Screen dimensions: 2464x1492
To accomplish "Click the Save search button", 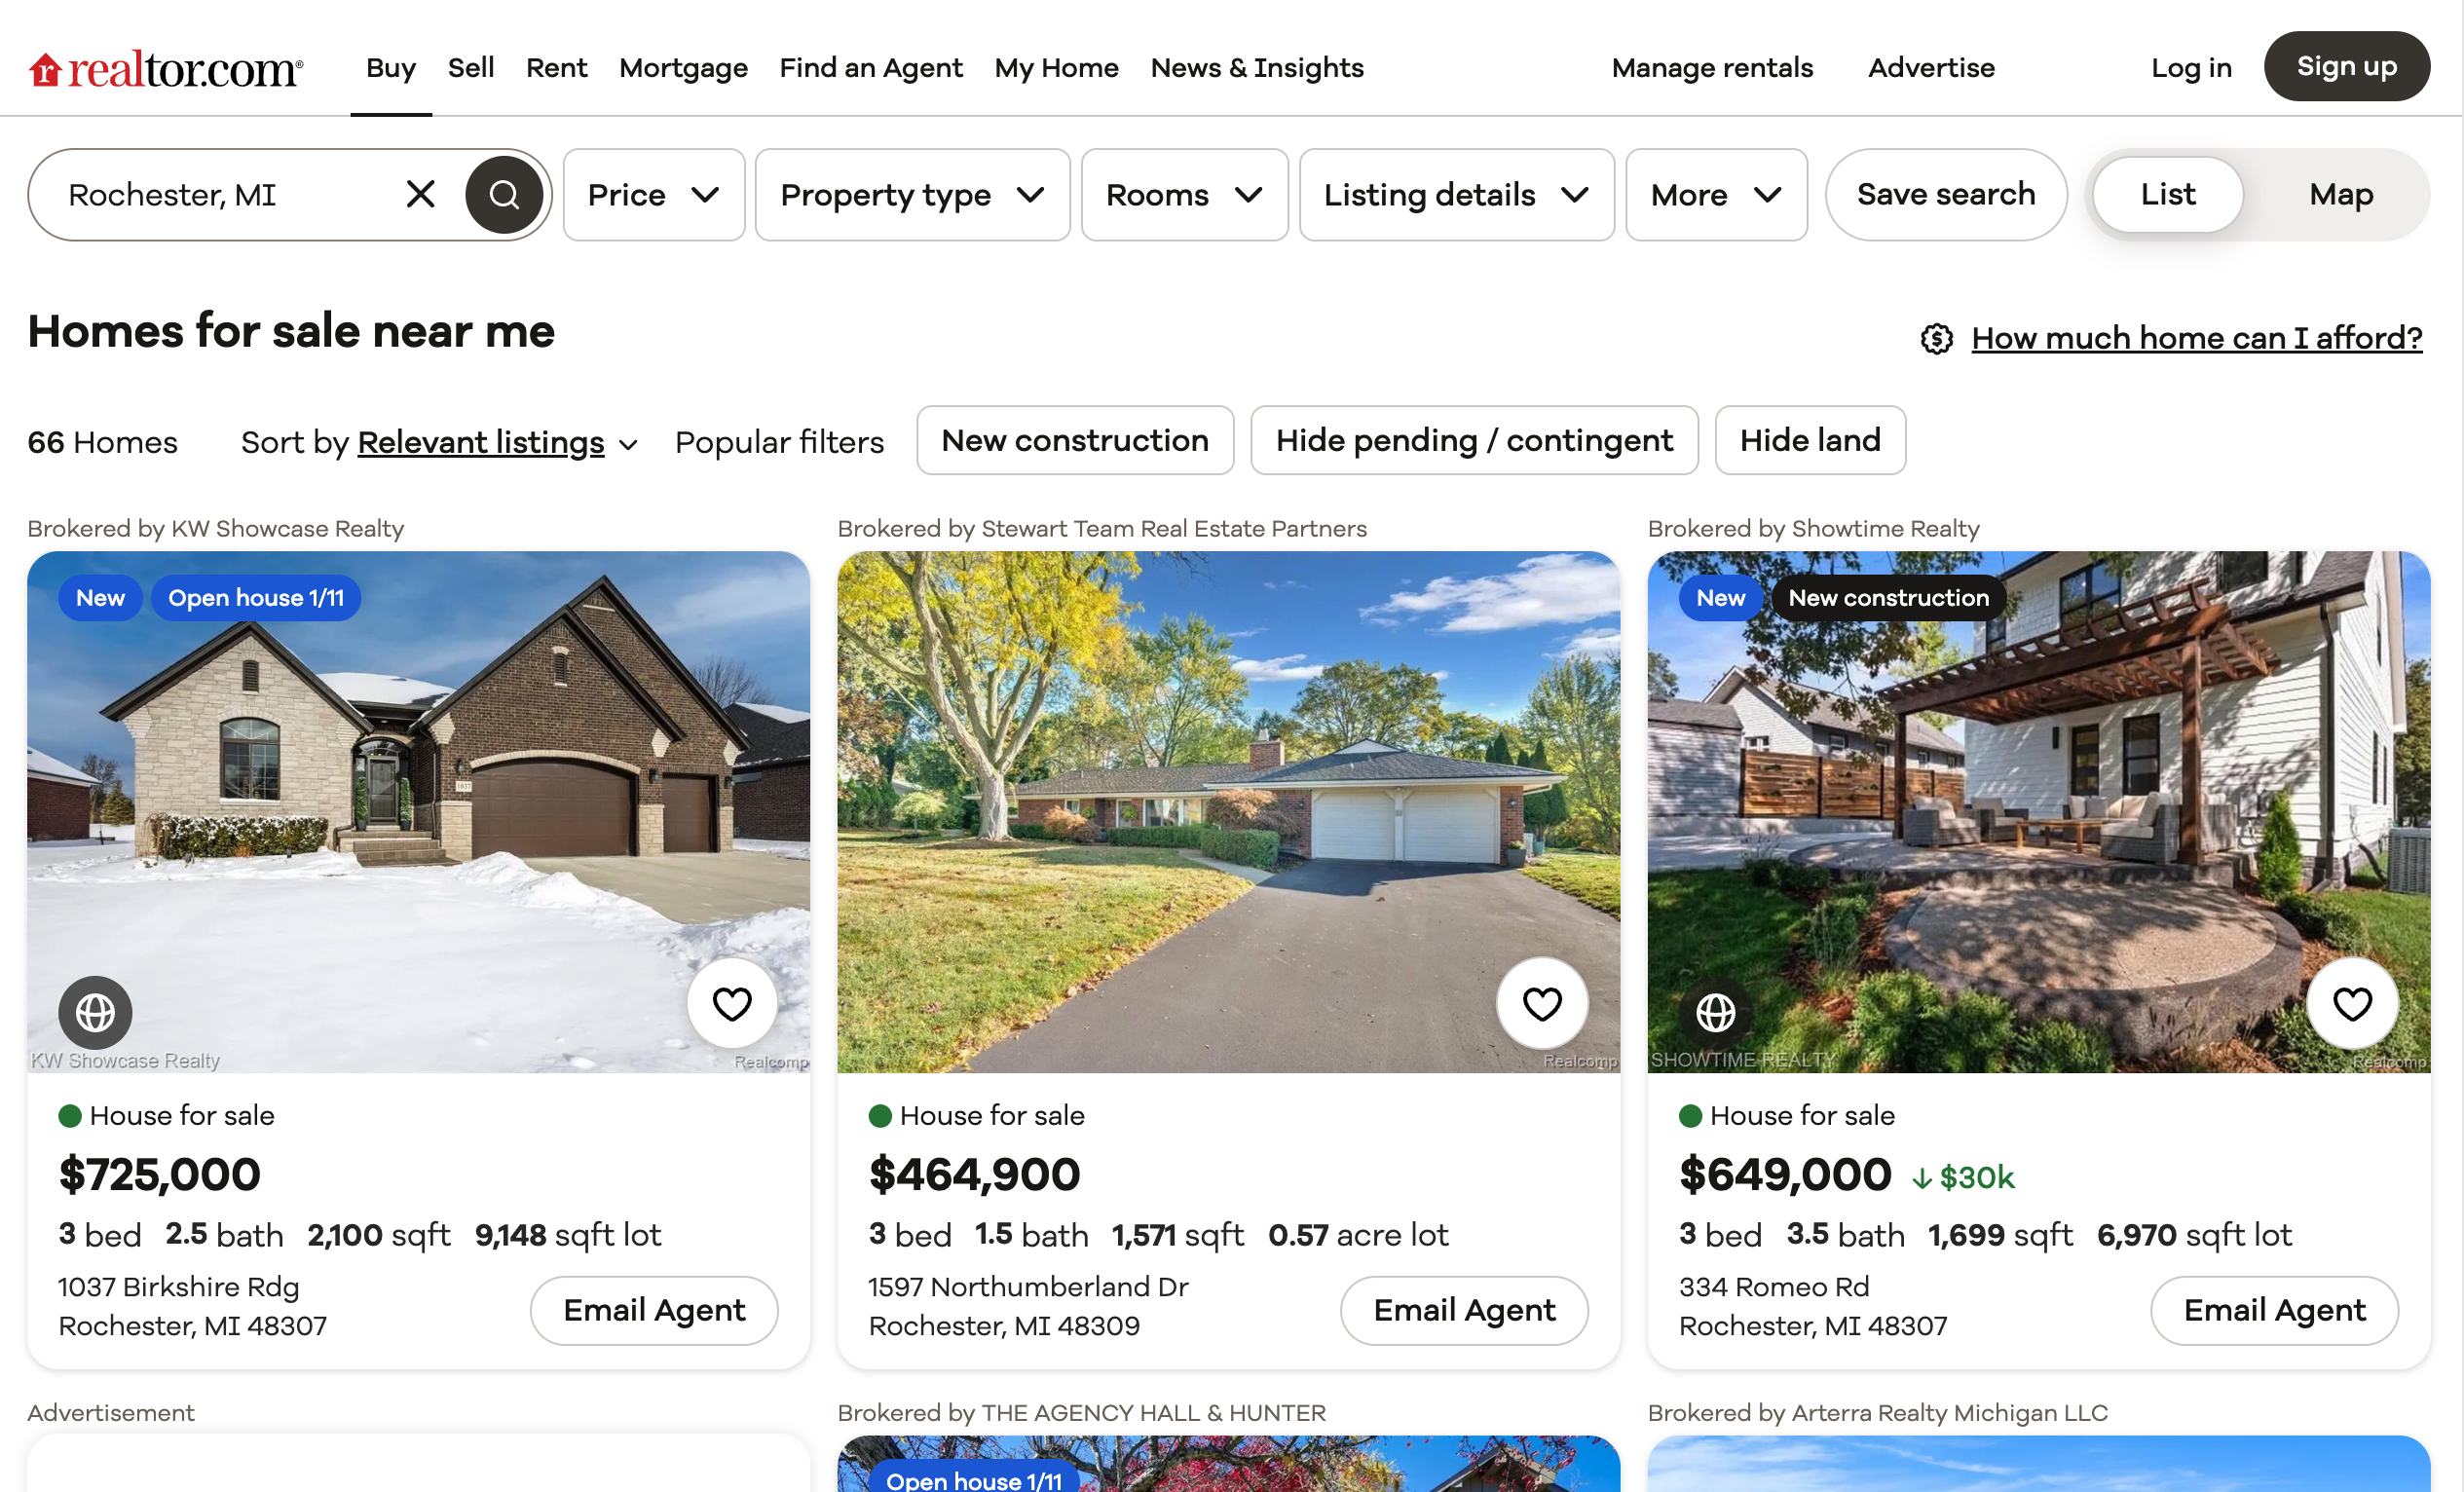I will pyautogui.click(x=1945, y=194).
